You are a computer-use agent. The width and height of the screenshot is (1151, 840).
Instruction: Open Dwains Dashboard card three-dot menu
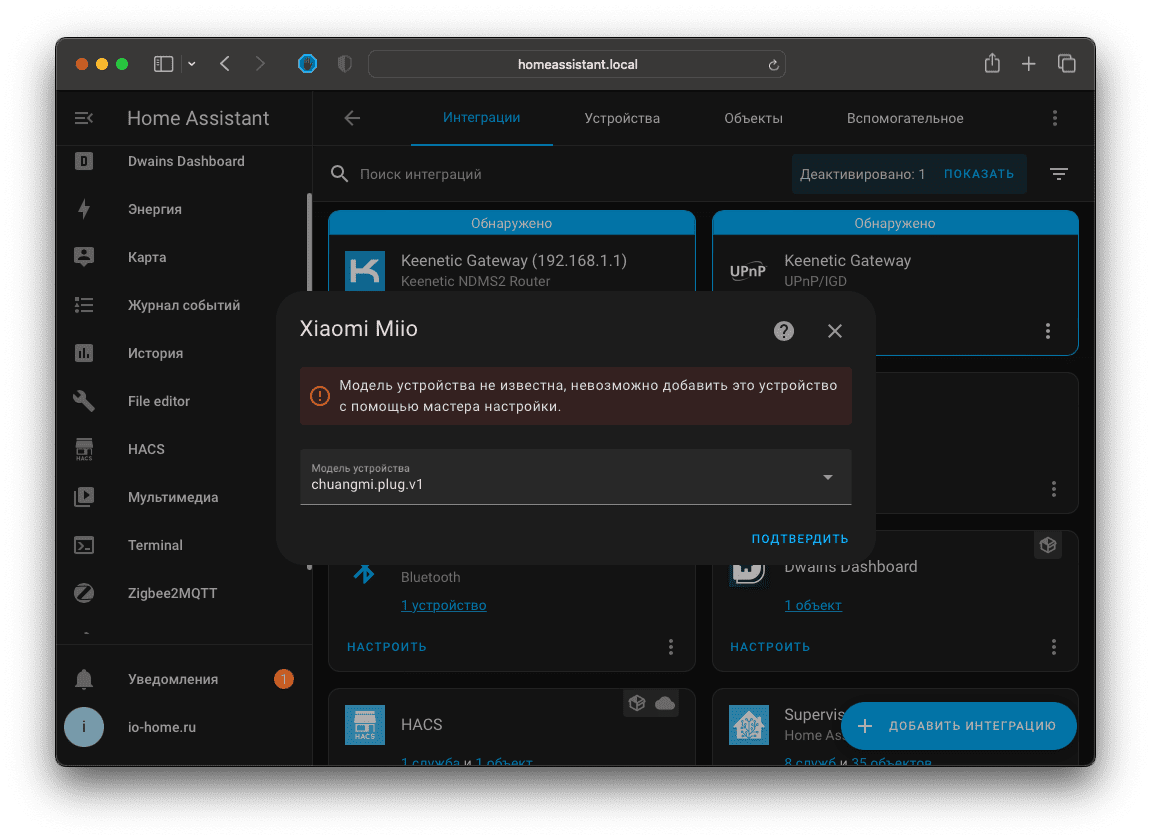click(x=1054, y=647)
